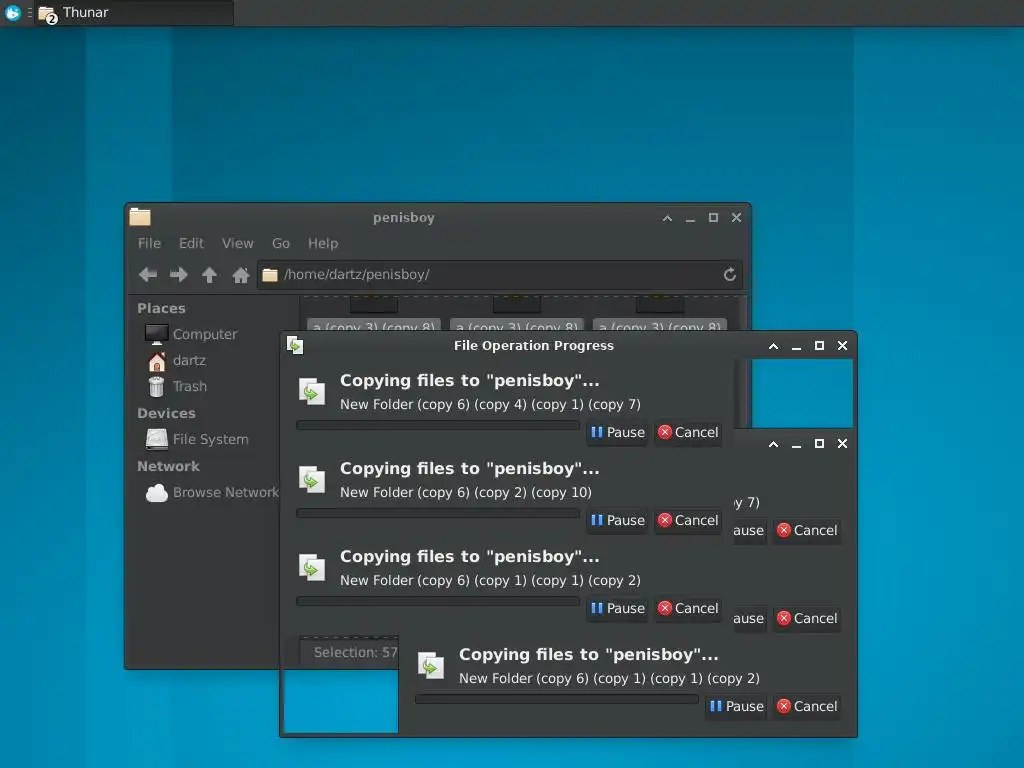Screen dimensions: 1024x768
Task: Click the Thunar taskbar button
Action: pyautogui.click(x=134, y=12)
